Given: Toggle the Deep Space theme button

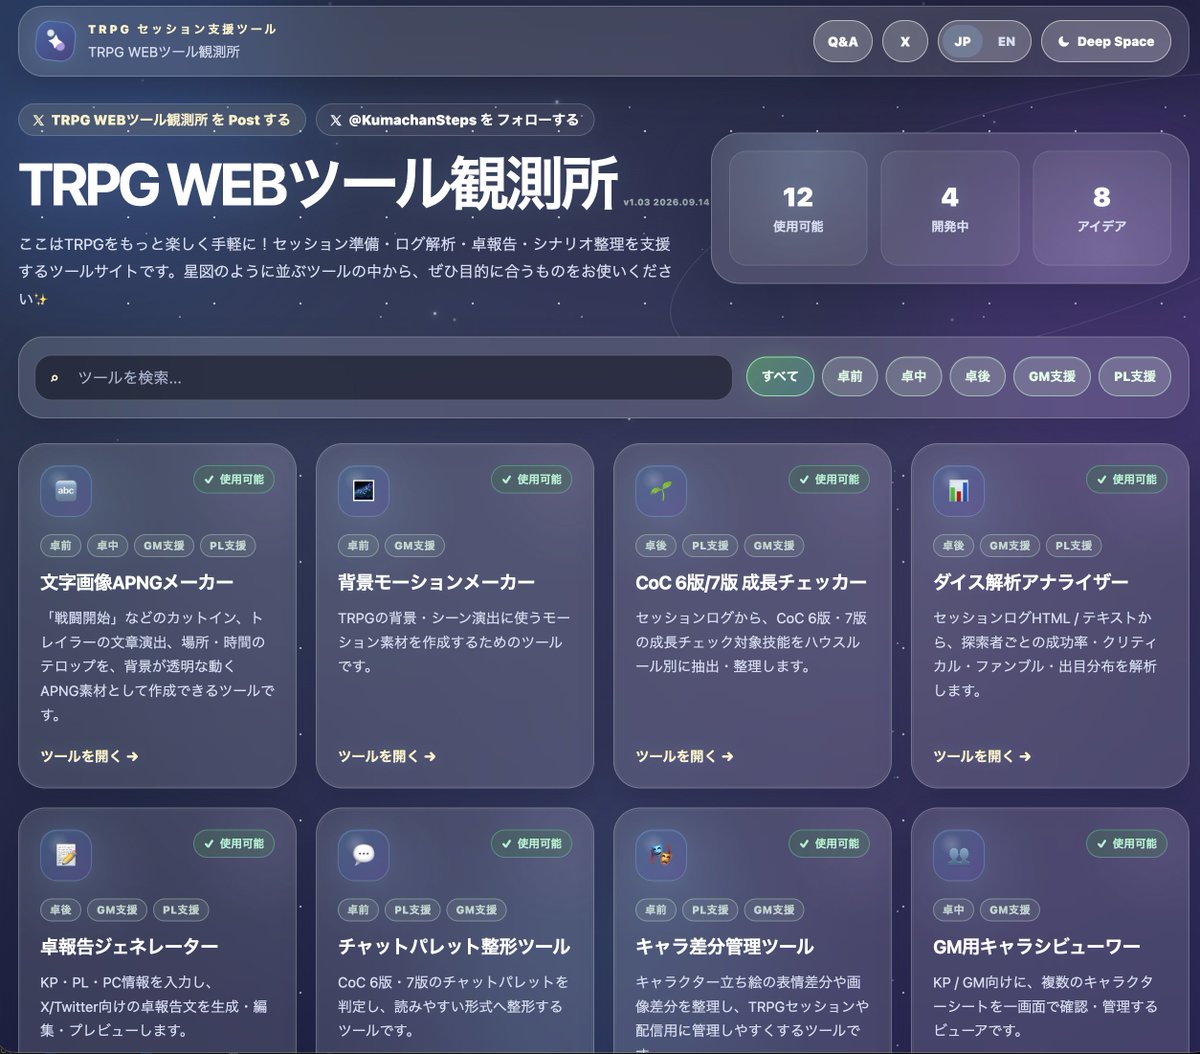Looking at the screenshot, I should (x=1106, y=42).
